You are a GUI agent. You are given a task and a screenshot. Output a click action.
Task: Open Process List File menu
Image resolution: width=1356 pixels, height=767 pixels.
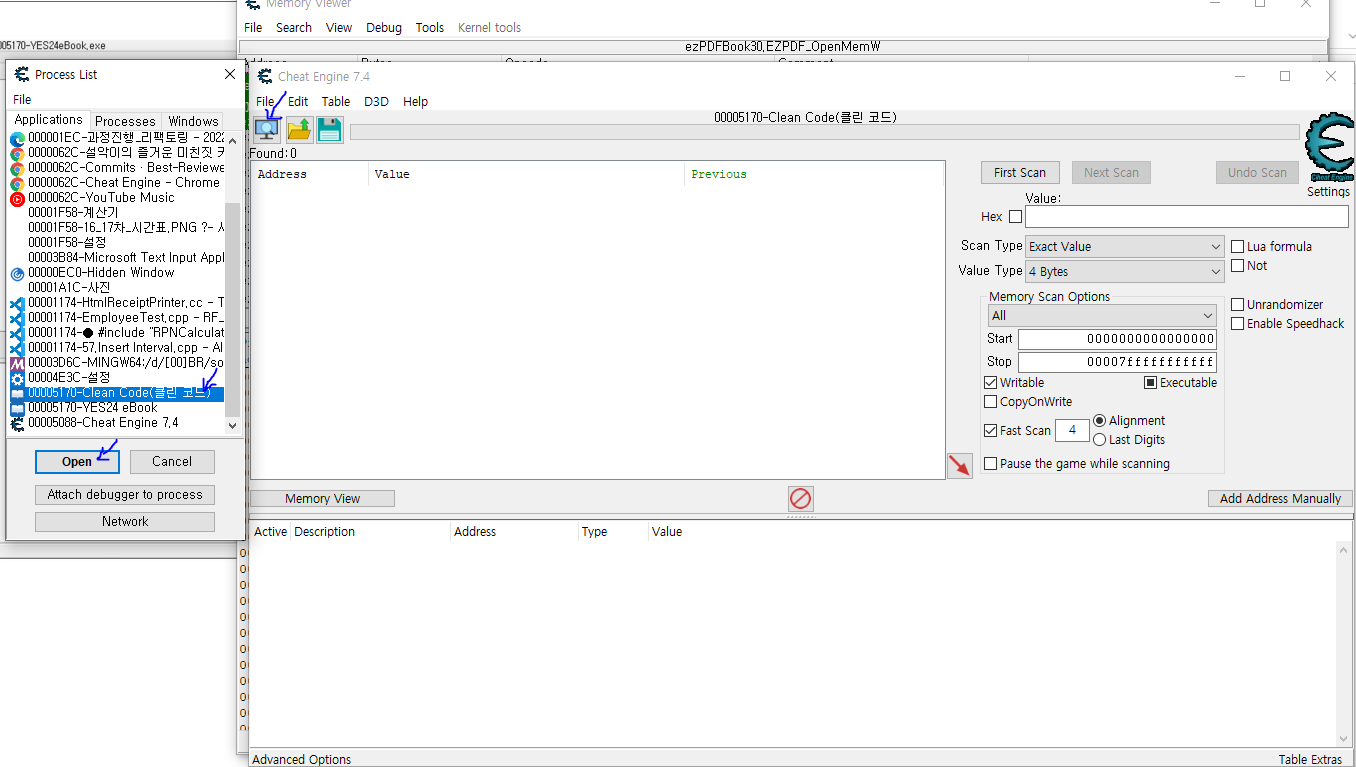click(x=22, y=100)
